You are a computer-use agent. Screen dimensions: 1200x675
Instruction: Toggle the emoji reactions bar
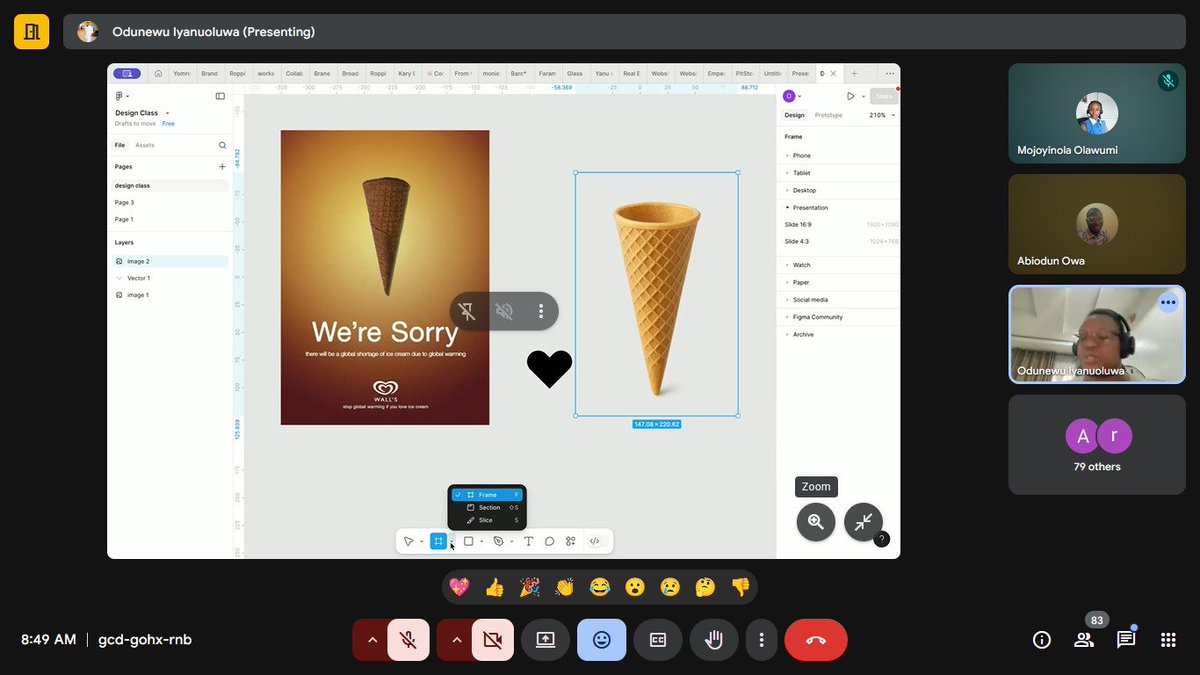[x=601, y=640]
